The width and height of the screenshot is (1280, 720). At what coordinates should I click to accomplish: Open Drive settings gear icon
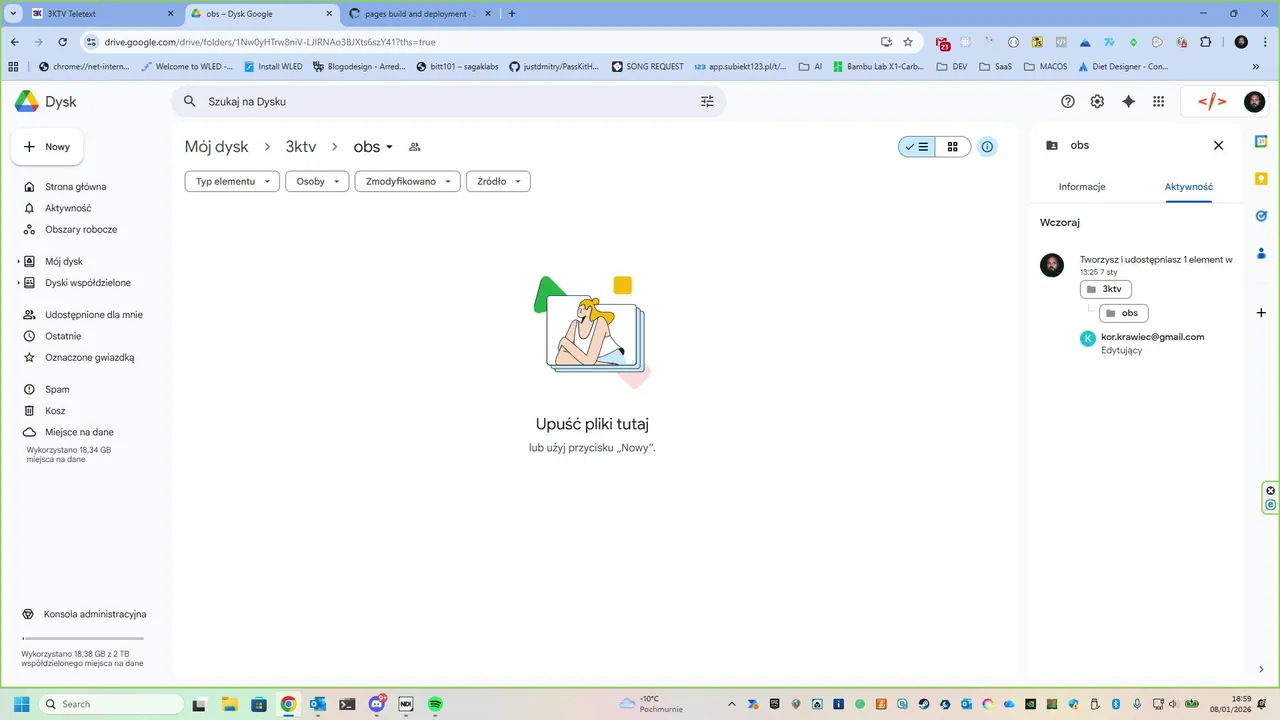[1097, 101]
